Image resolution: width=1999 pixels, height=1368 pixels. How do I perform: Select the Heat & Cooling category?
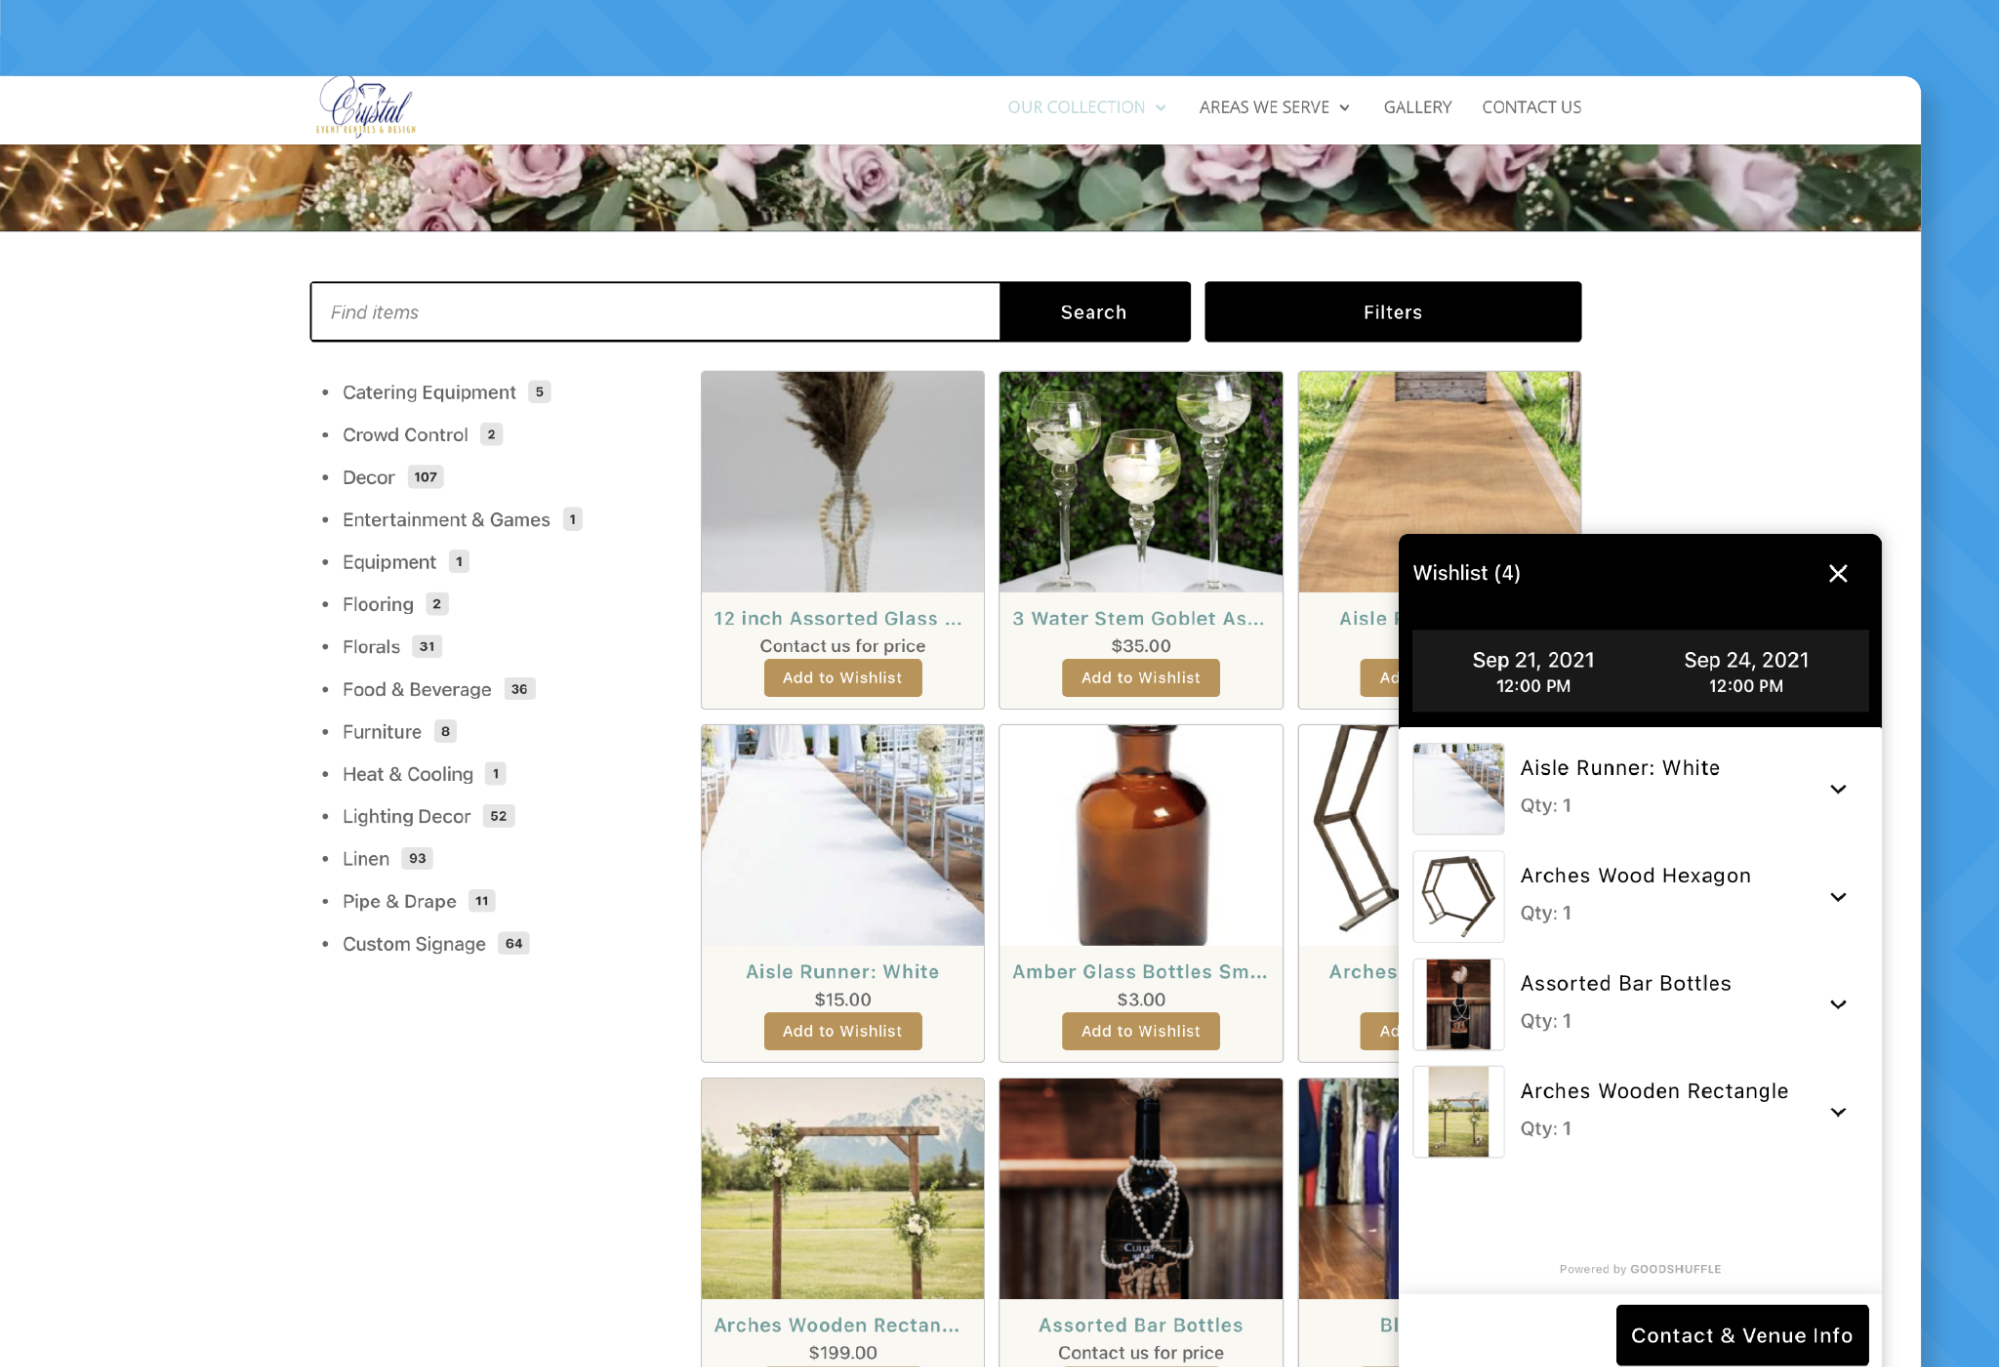pyautogui.click(x=408, y=774)
